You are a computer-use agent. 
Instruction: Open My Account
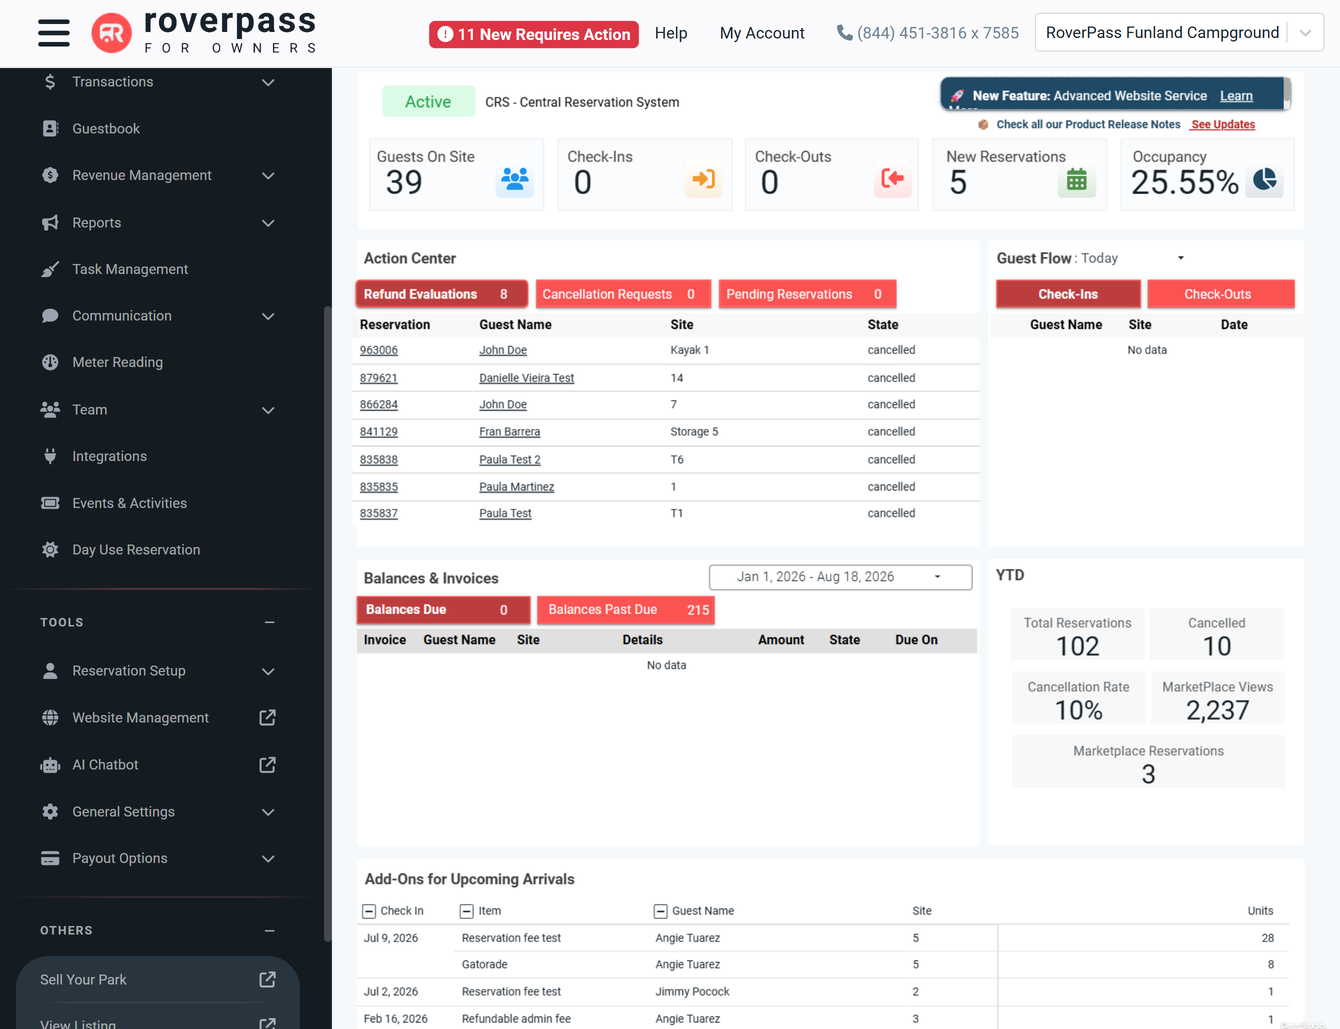(x=762, y=33)
